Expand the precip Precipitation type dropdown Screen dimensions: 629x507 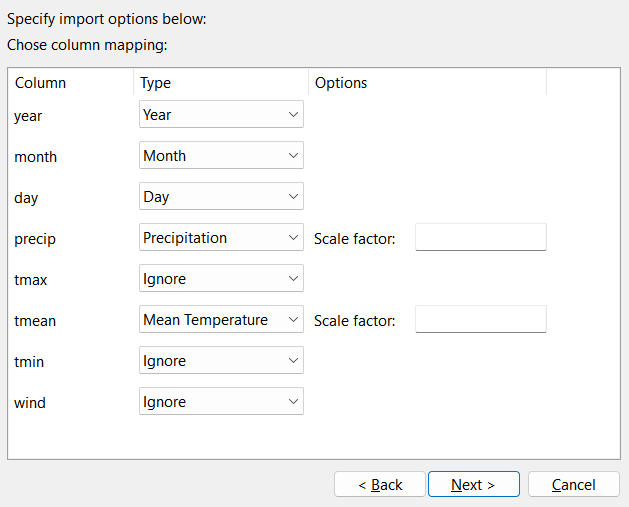tap(221, 237)
